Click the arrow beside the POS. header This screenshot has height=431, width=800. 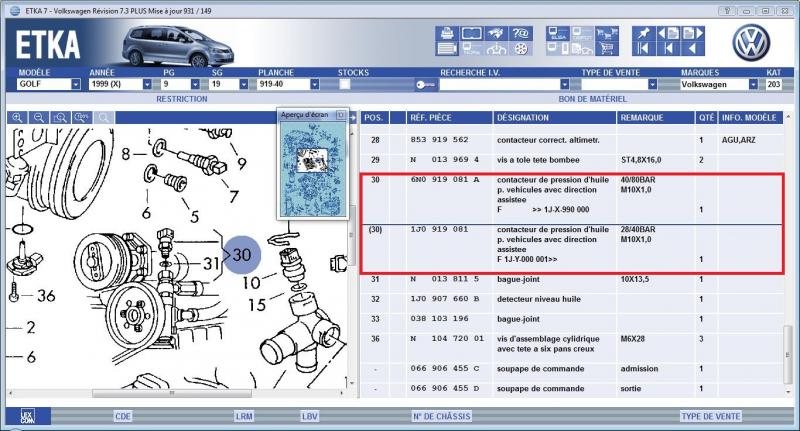[353, 118]
